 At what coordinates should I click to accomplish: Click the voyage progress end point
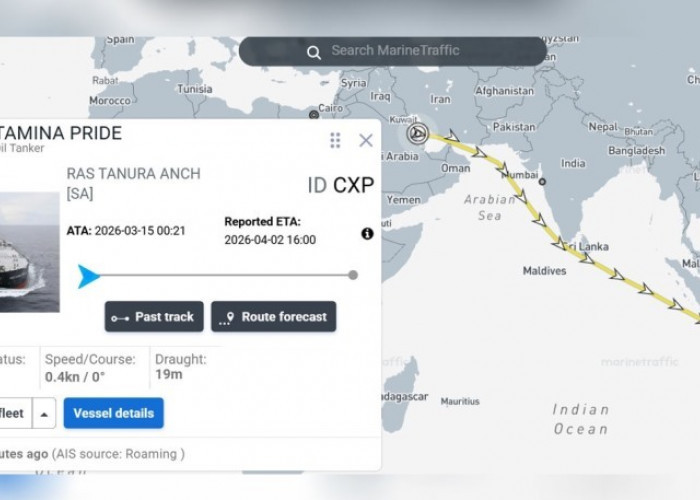tap(353, 275)
